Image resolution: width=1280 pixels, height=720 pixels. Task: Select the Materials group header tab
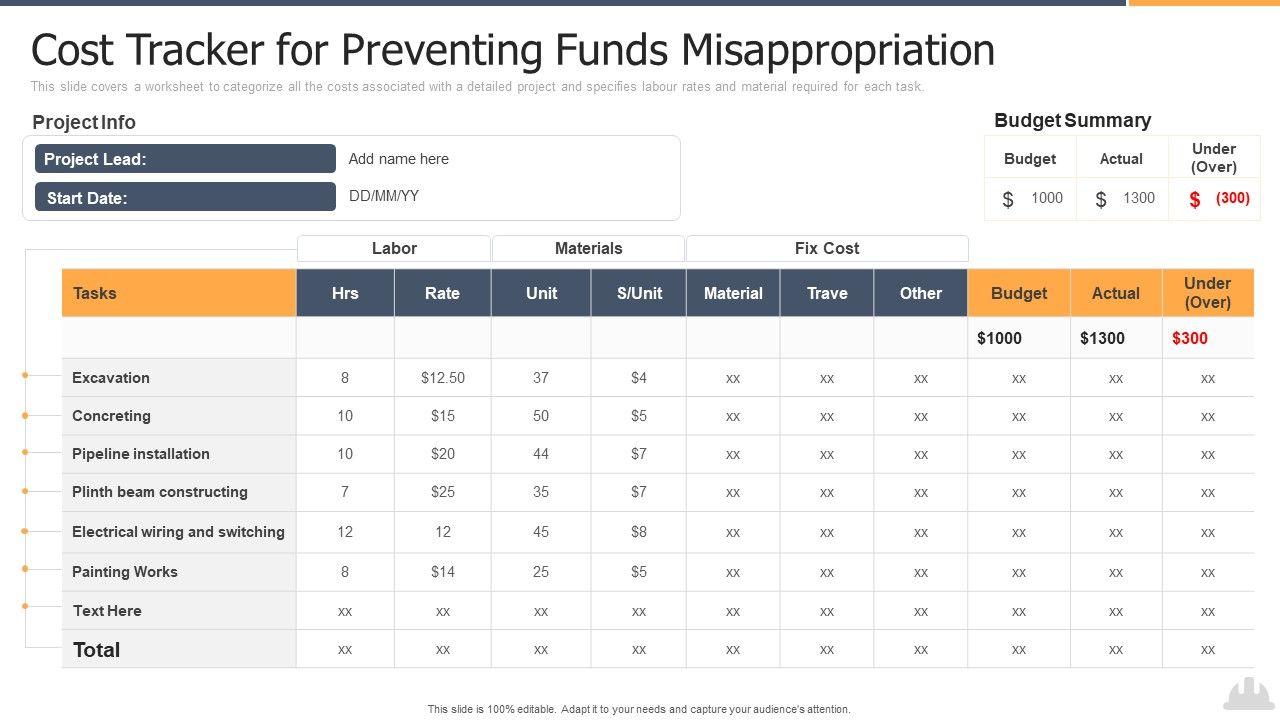[x=588, y=248]
